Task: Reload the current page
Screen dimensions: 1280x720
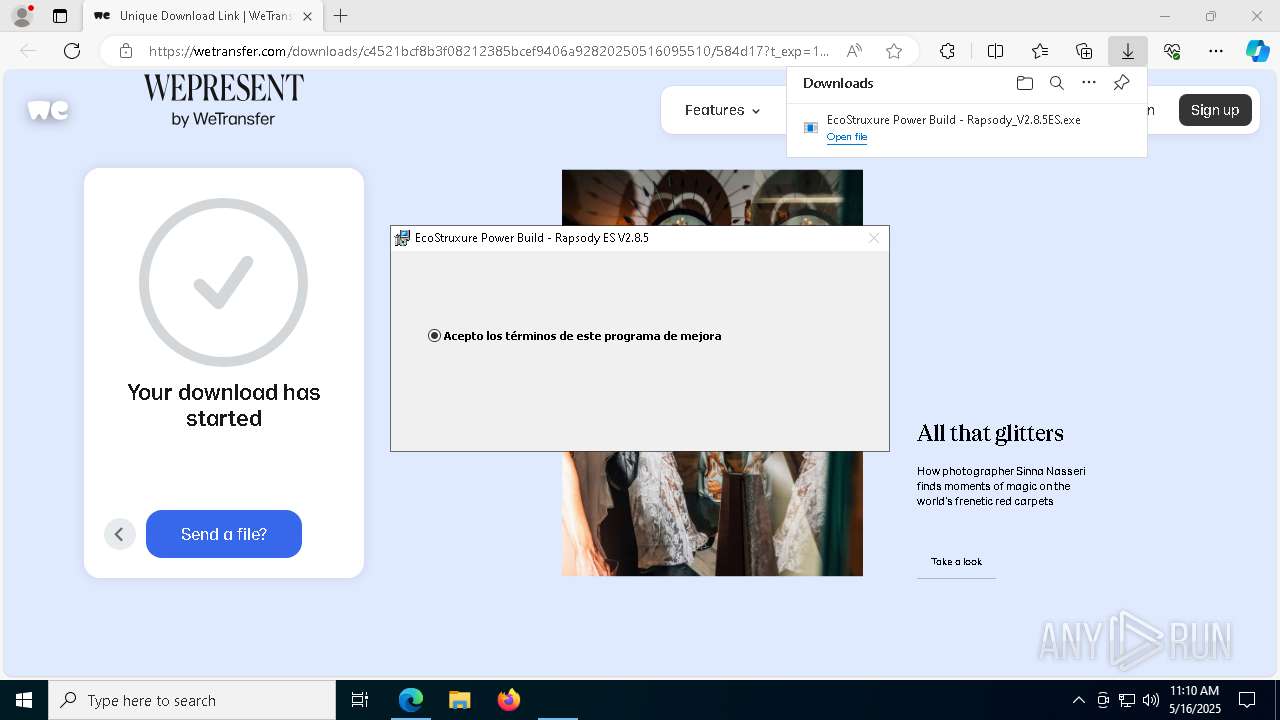Action: click(72, 51)
